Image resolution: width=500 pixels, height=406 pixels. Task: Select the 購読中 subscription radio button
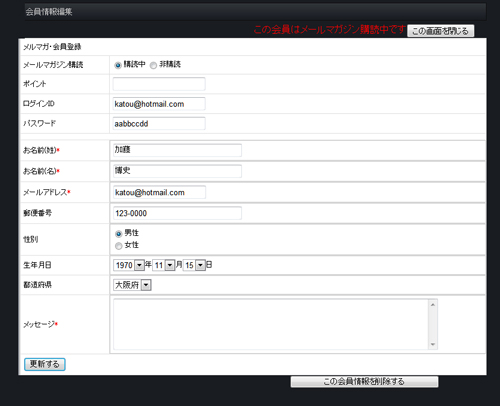(118, 65)
